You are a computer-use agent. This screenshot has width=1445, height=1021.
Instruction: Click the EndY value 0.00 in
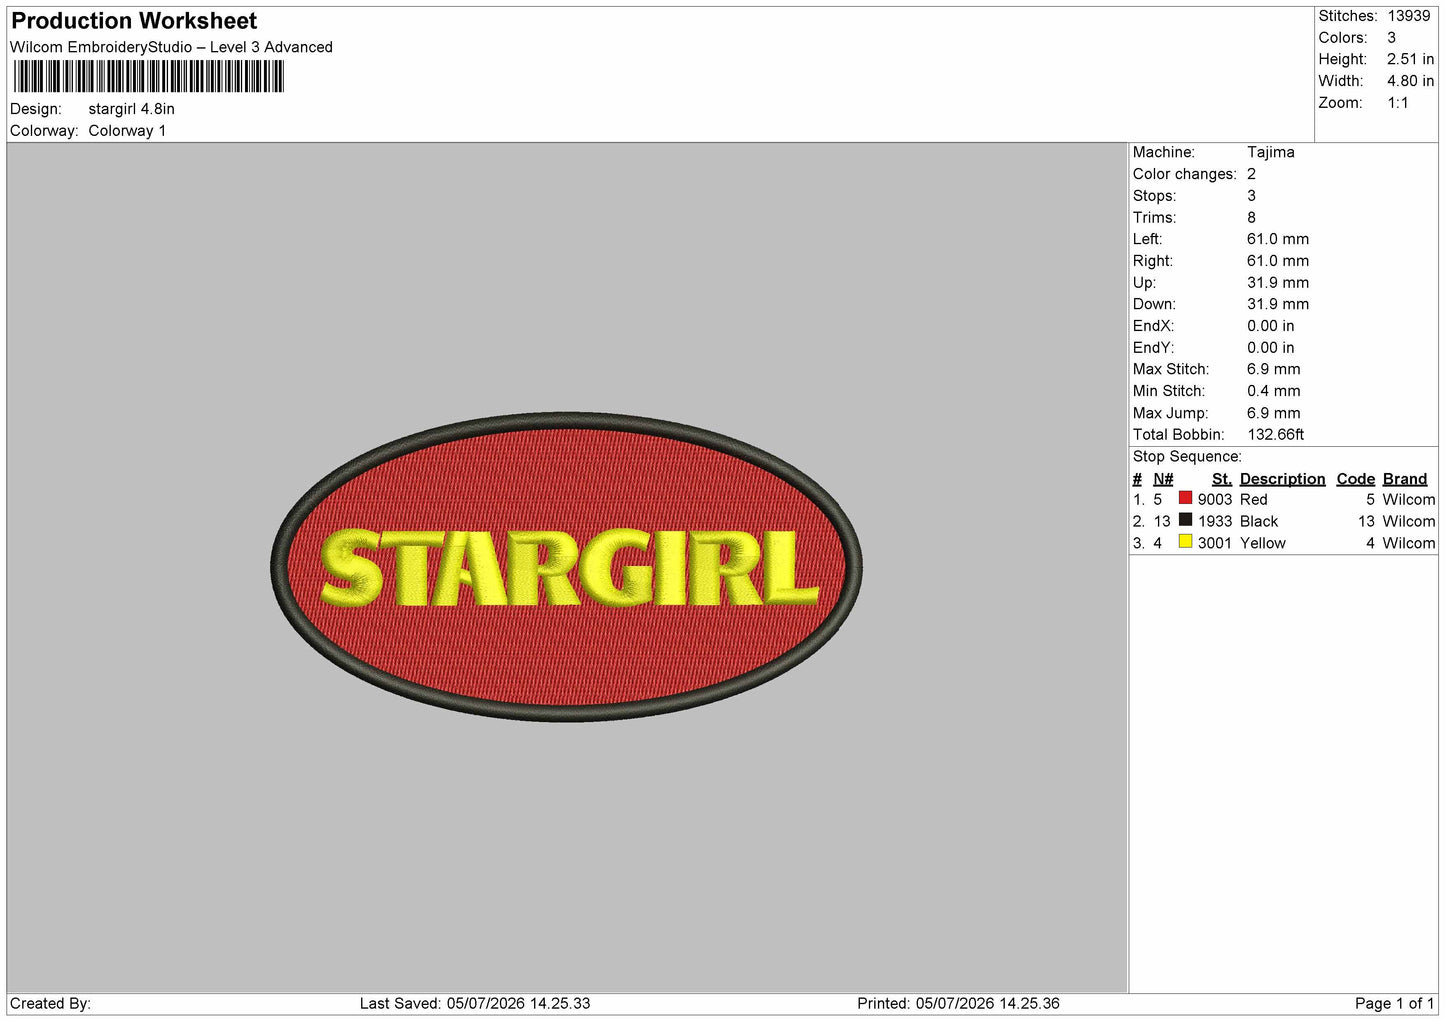click(x=1270, y=348)
